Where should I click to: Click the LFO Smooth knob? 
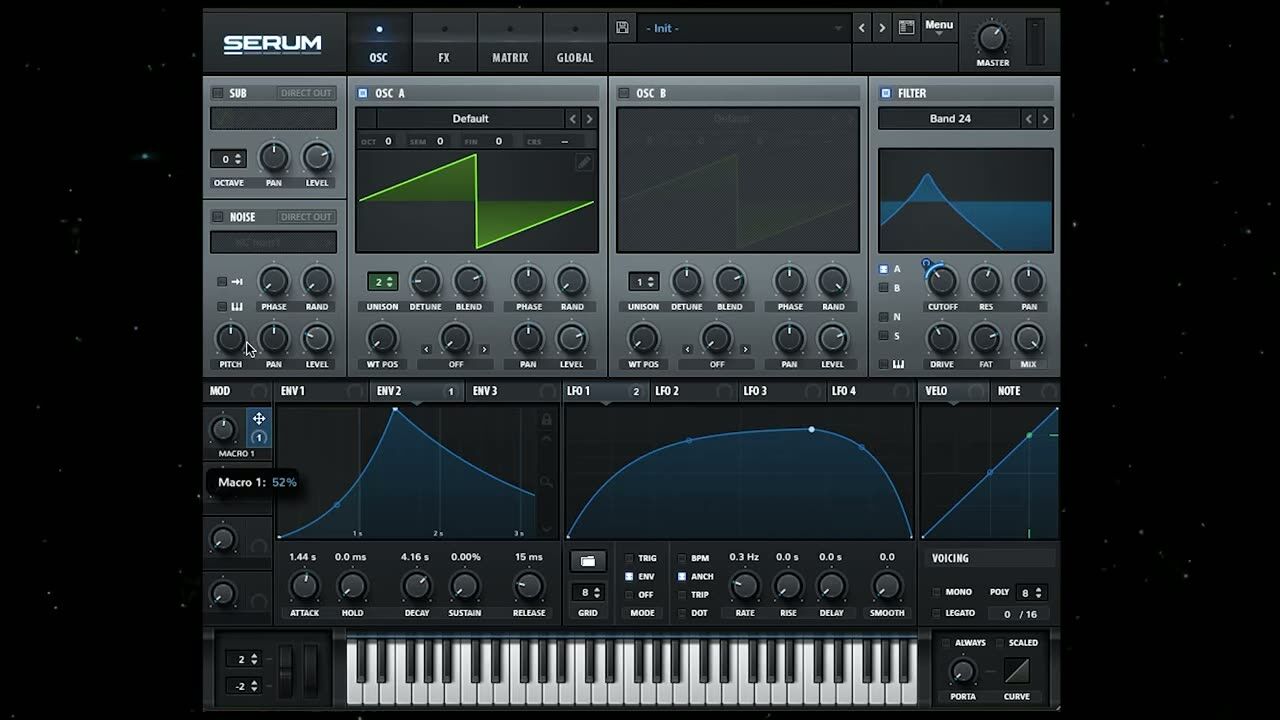[887, 587]
